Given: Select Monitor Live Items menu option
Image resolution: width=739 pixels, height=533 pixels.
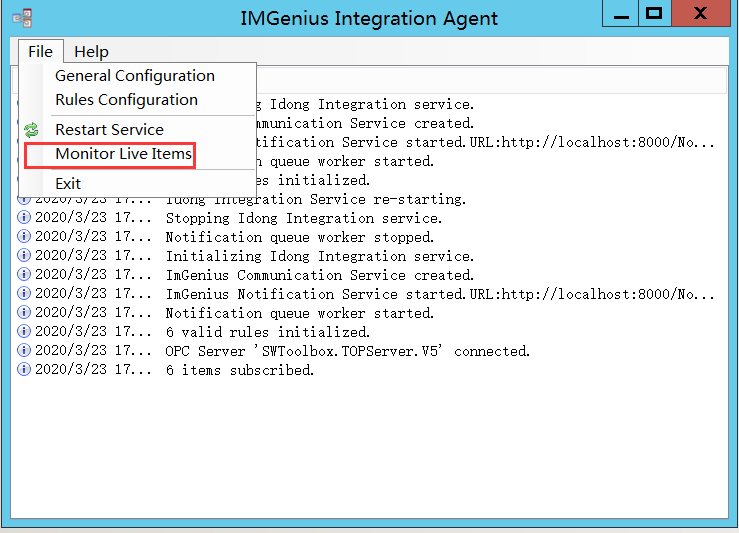Looking at the screenshot, I should [x=123, y=154].
